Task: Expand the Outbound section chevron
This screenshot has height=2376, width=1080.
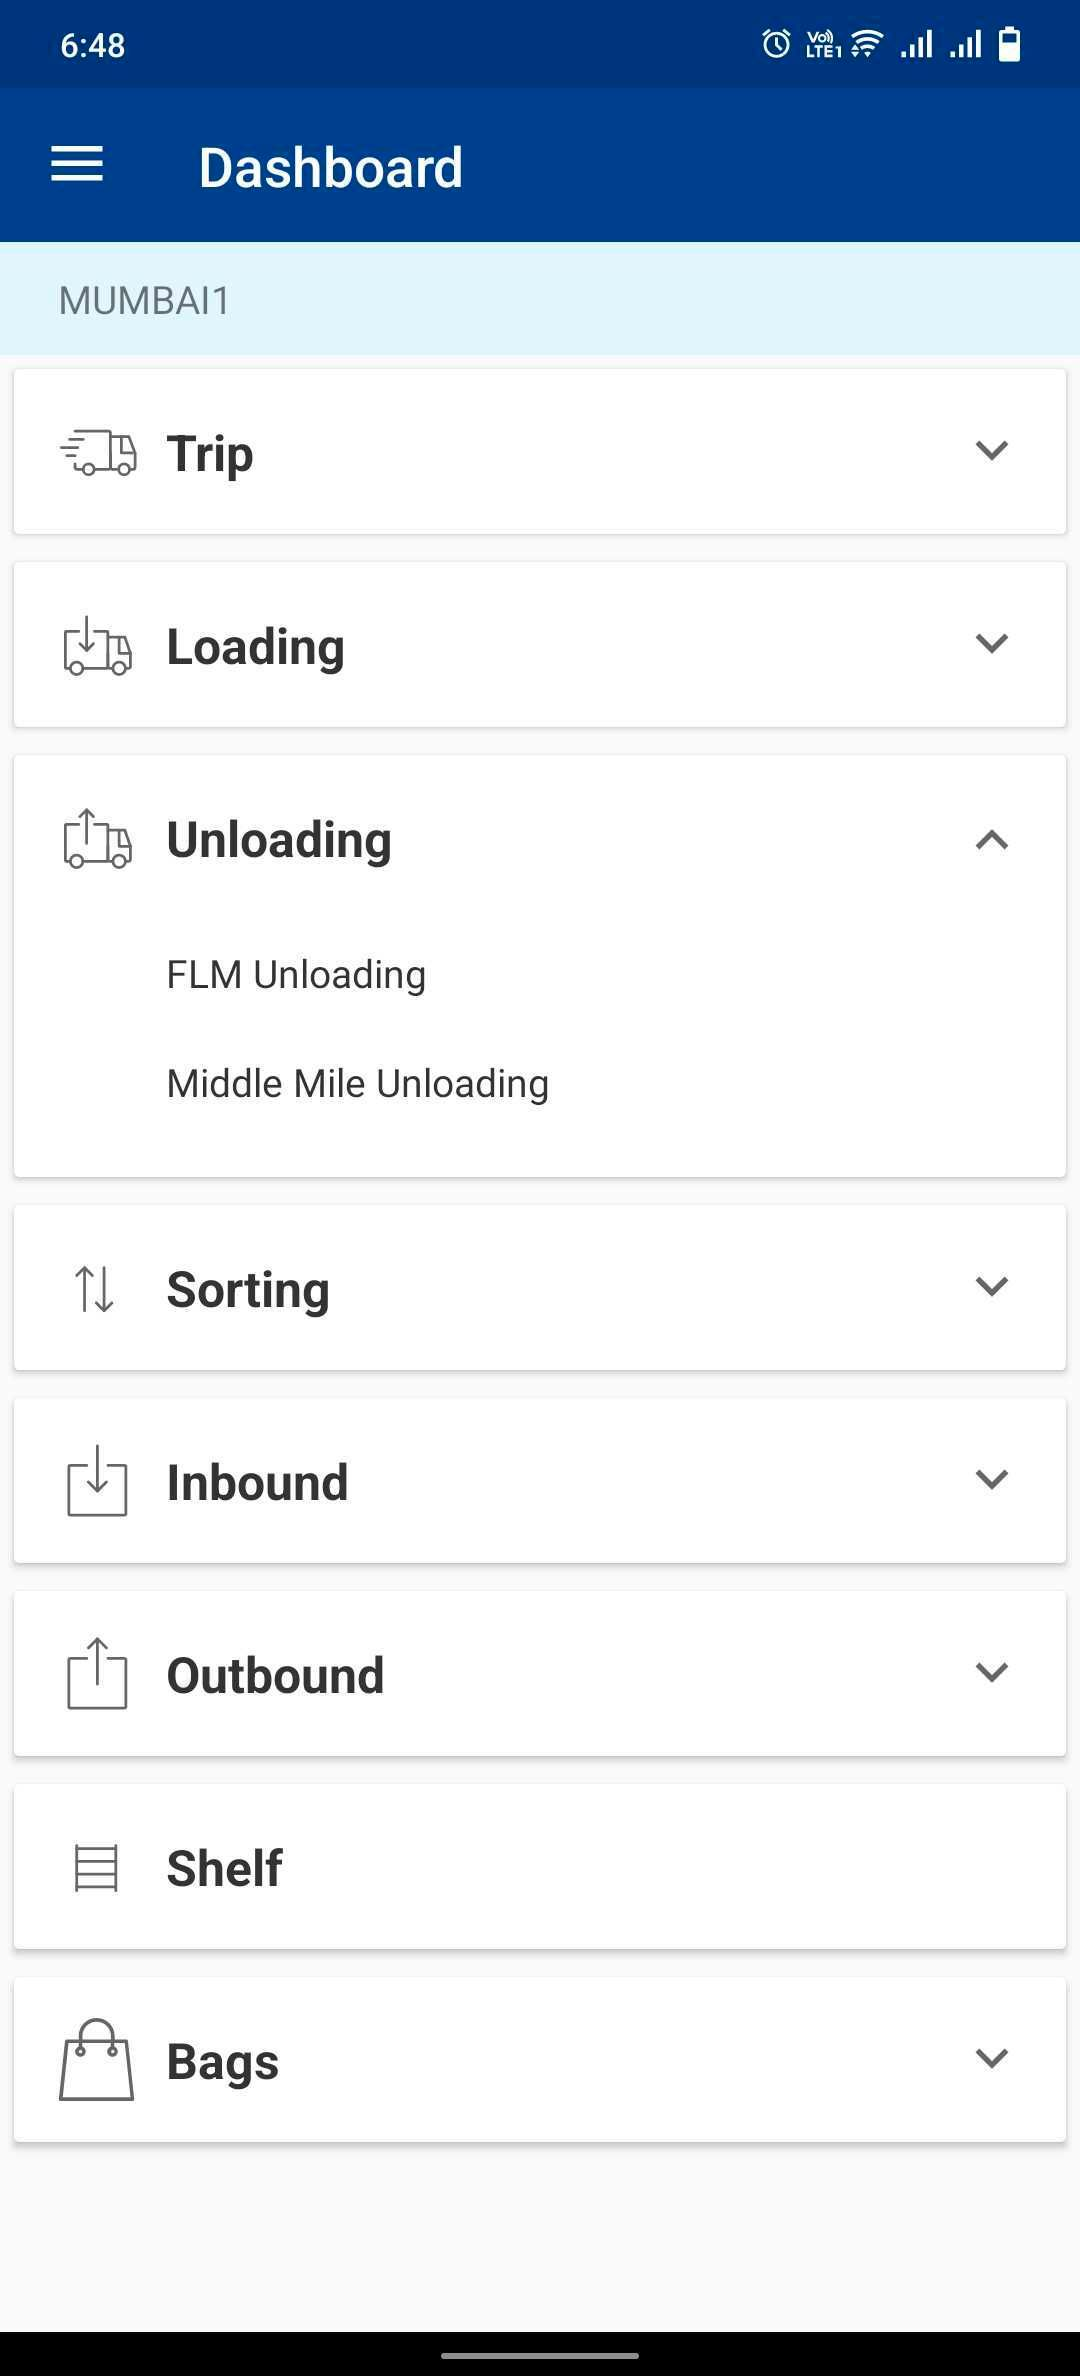Action: point(991,1672)
